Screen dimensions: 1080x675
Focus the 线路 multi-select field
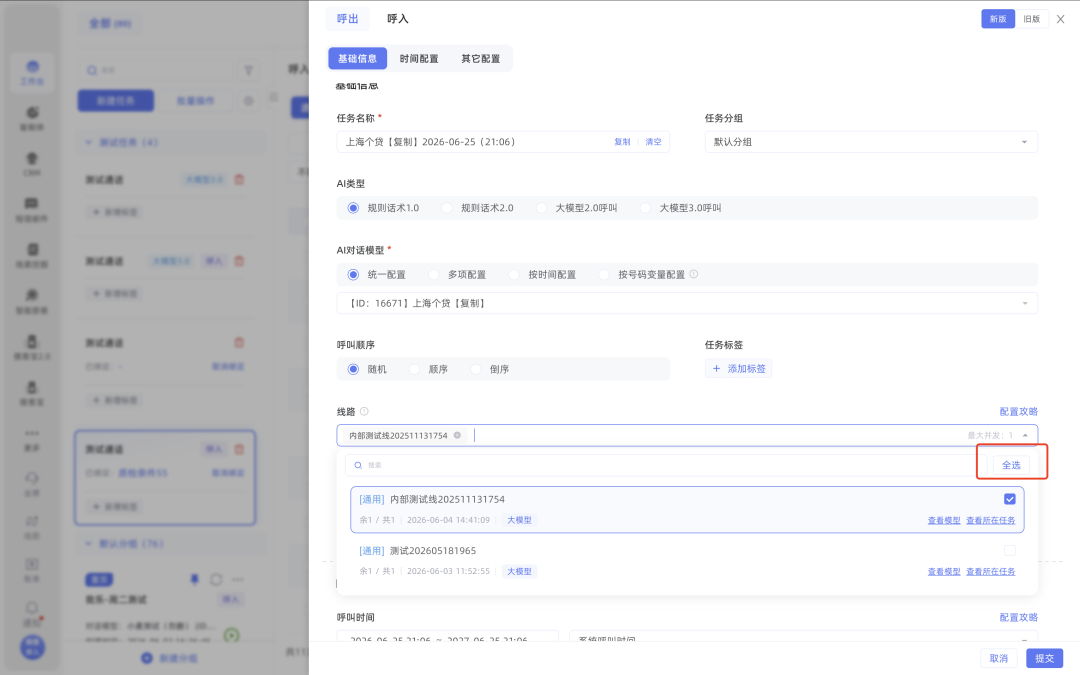click(687, 435)
